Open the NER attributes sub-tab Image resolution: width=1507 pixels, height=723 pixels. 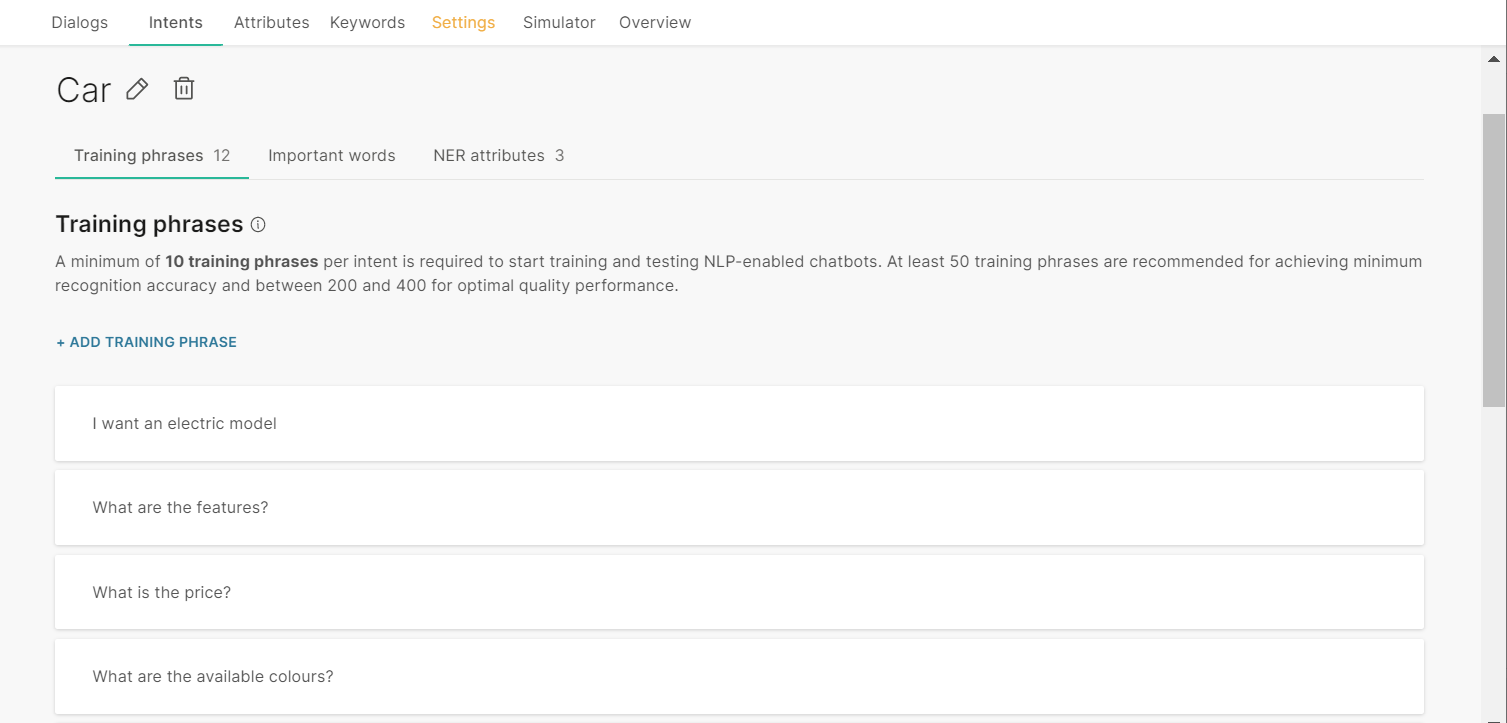click(x=498, y=155)
